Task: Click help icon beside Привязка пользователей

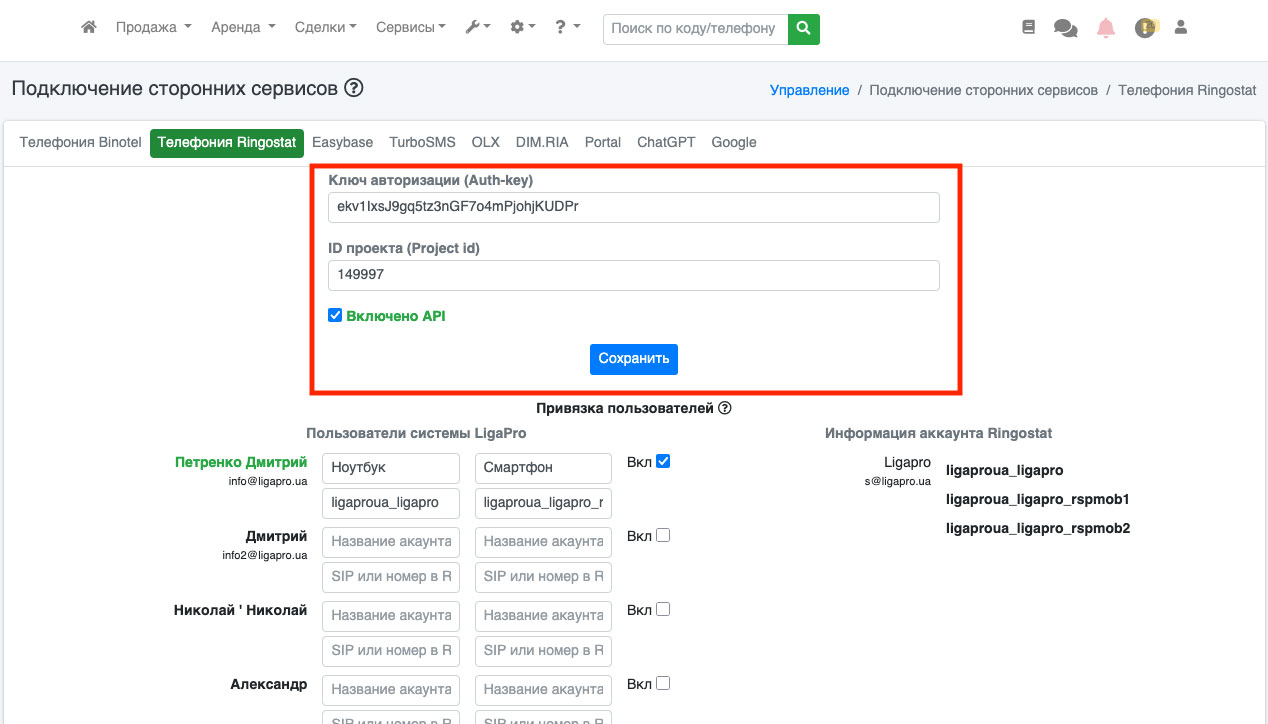Action: pos(725,408)
